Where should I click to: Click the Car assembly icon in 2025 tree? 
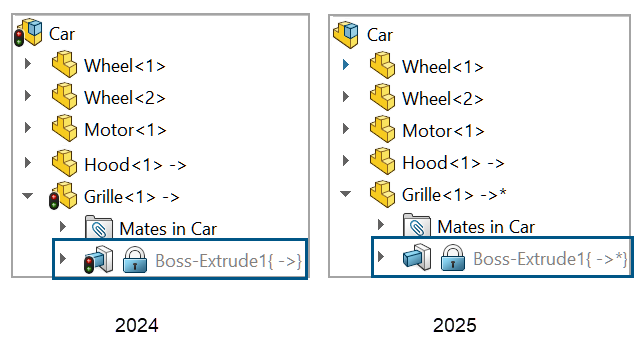pos(346,34)
